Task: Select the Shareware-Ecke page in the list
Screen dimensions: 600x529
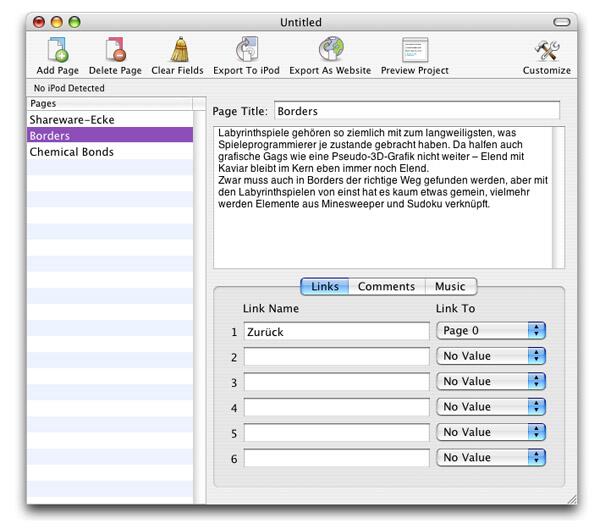Action: click(110, 119)
